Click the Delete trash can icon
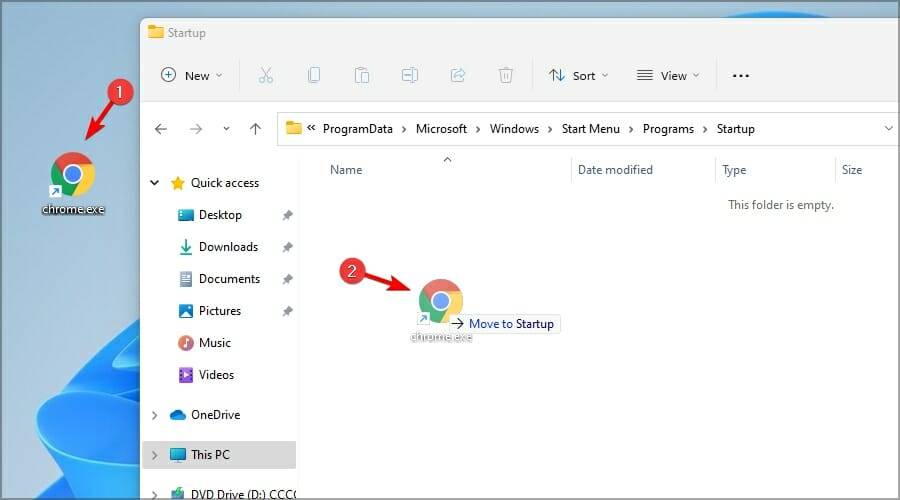The image size is (900, 500). pyautogui.click(x=506, y=75)
